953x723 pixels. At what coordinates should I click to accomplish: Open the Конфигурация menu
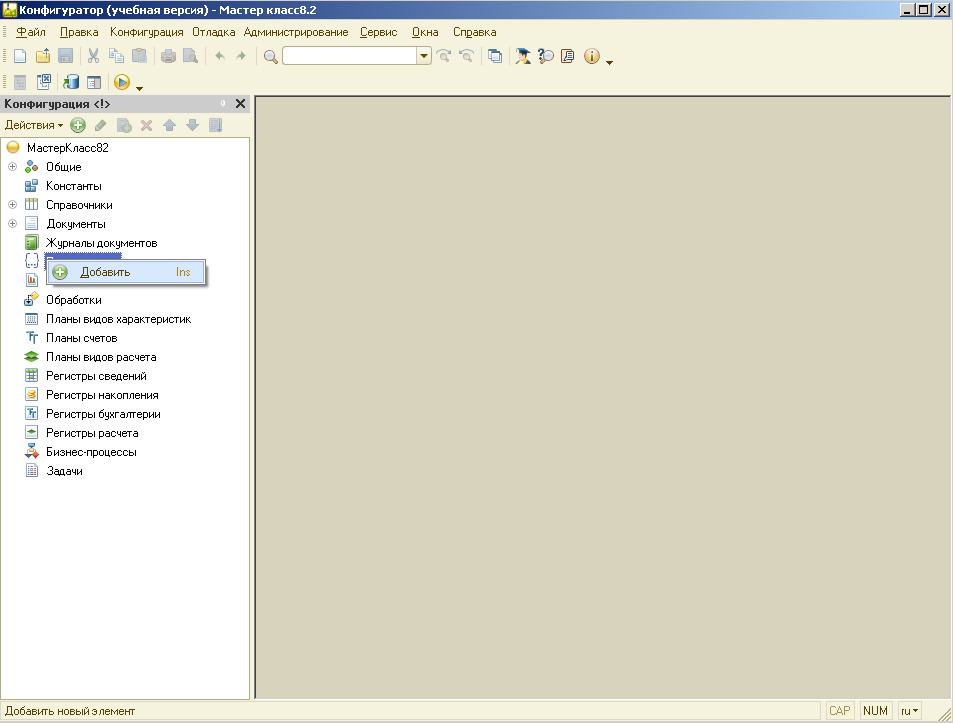coord(146,32)
